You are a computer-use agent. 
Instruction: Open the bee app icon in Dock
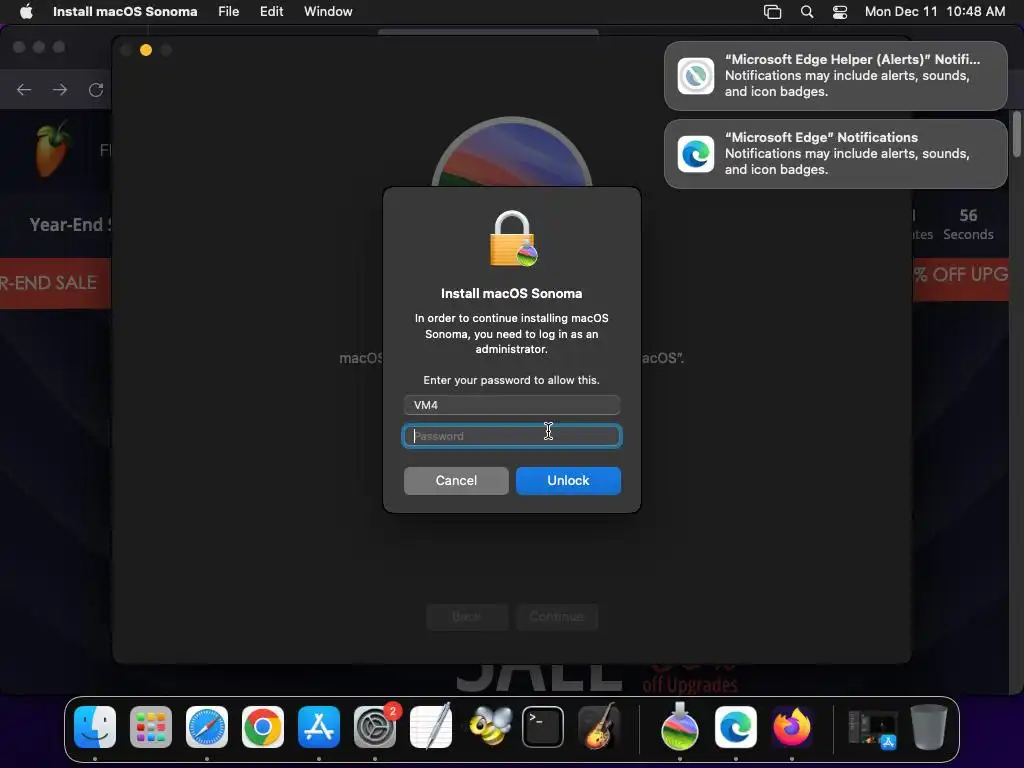coord(490,727)
